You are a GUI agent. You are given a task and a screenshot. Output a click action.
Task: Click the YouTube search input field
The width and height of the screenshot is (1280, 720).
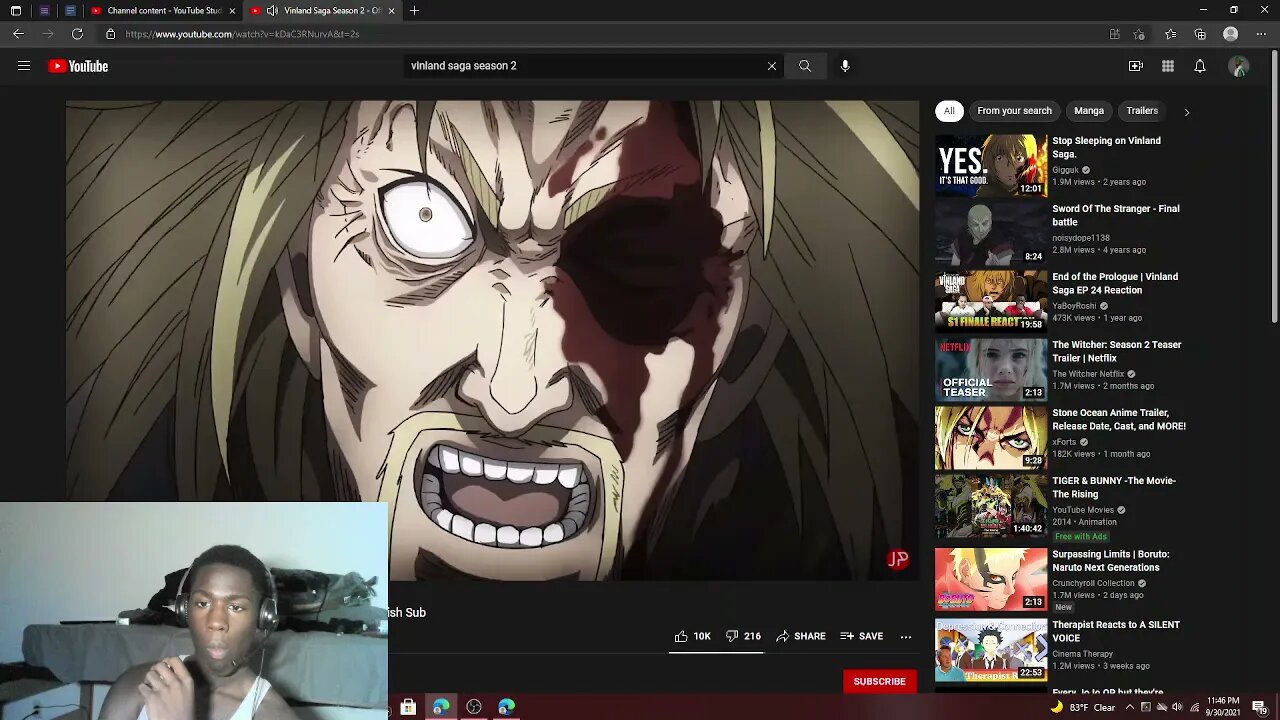[585, 66]
